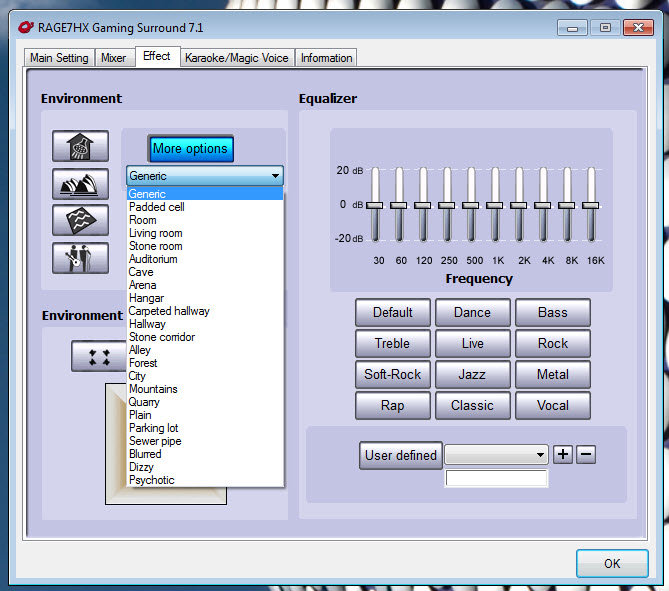The image size is (669, 591).
Task: Apply the Default equalizer preset
Action: point(393,312)
